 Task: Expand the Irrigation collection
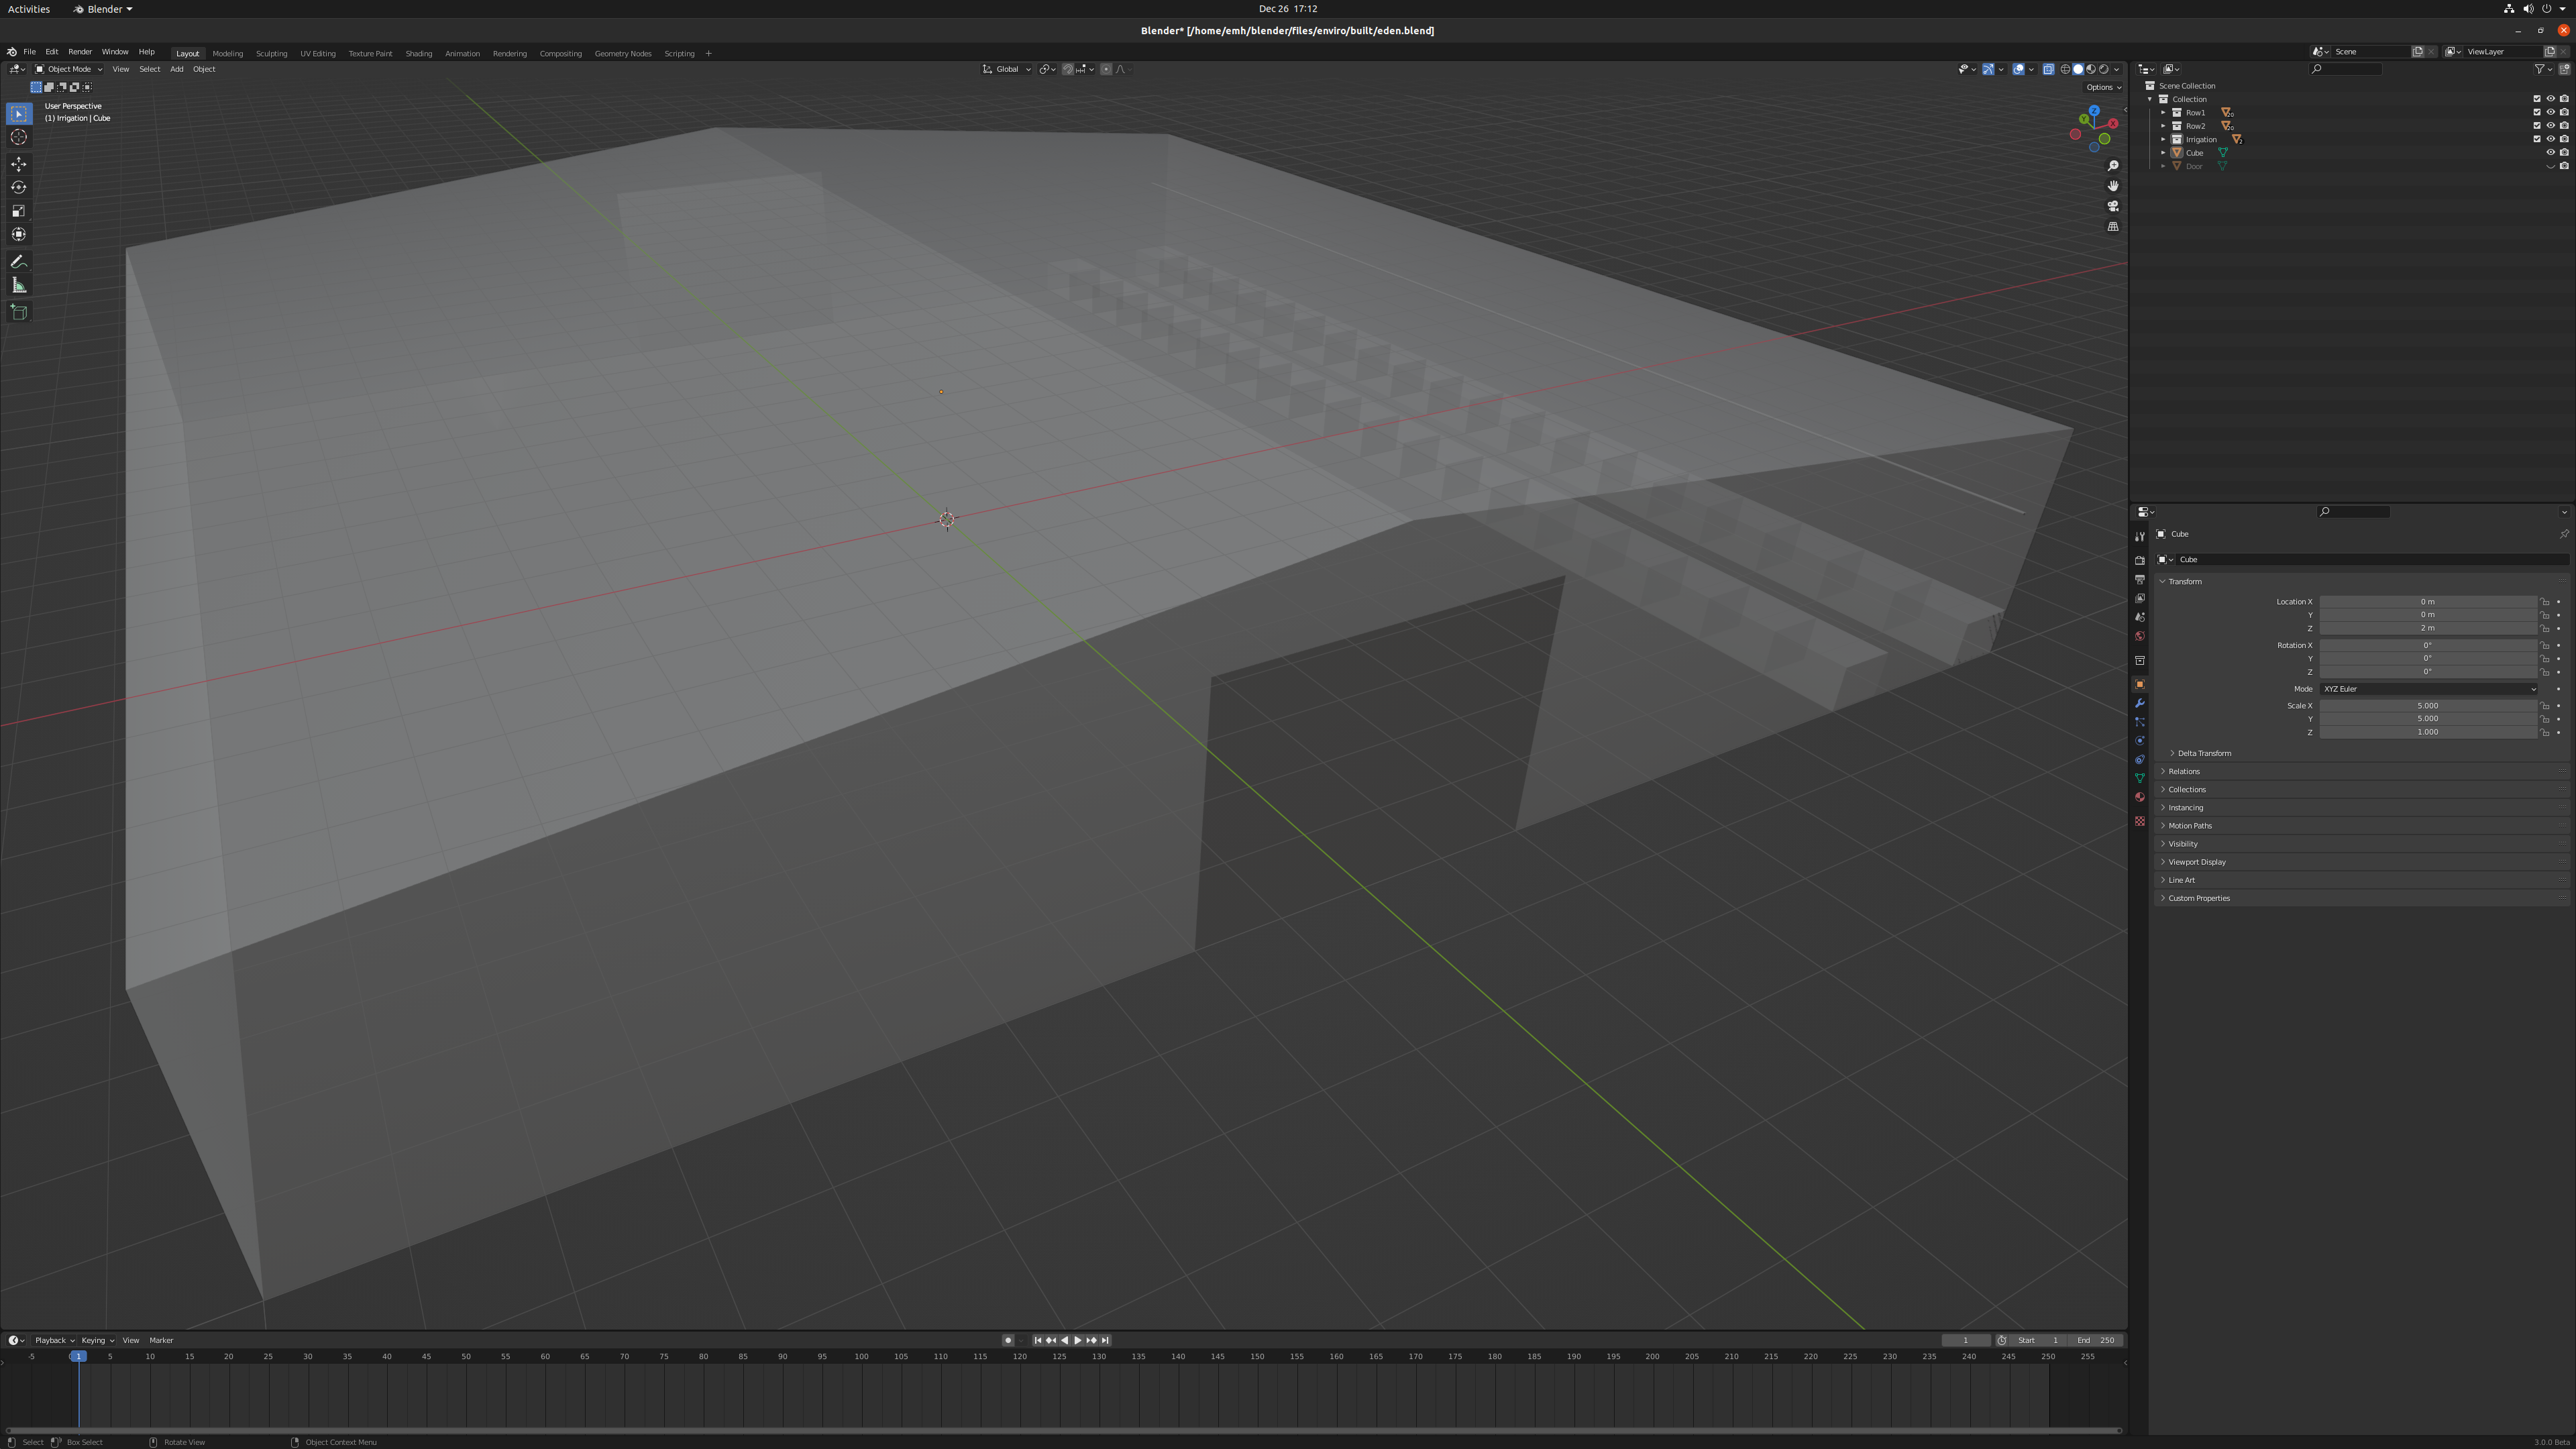coord(2163,139)
